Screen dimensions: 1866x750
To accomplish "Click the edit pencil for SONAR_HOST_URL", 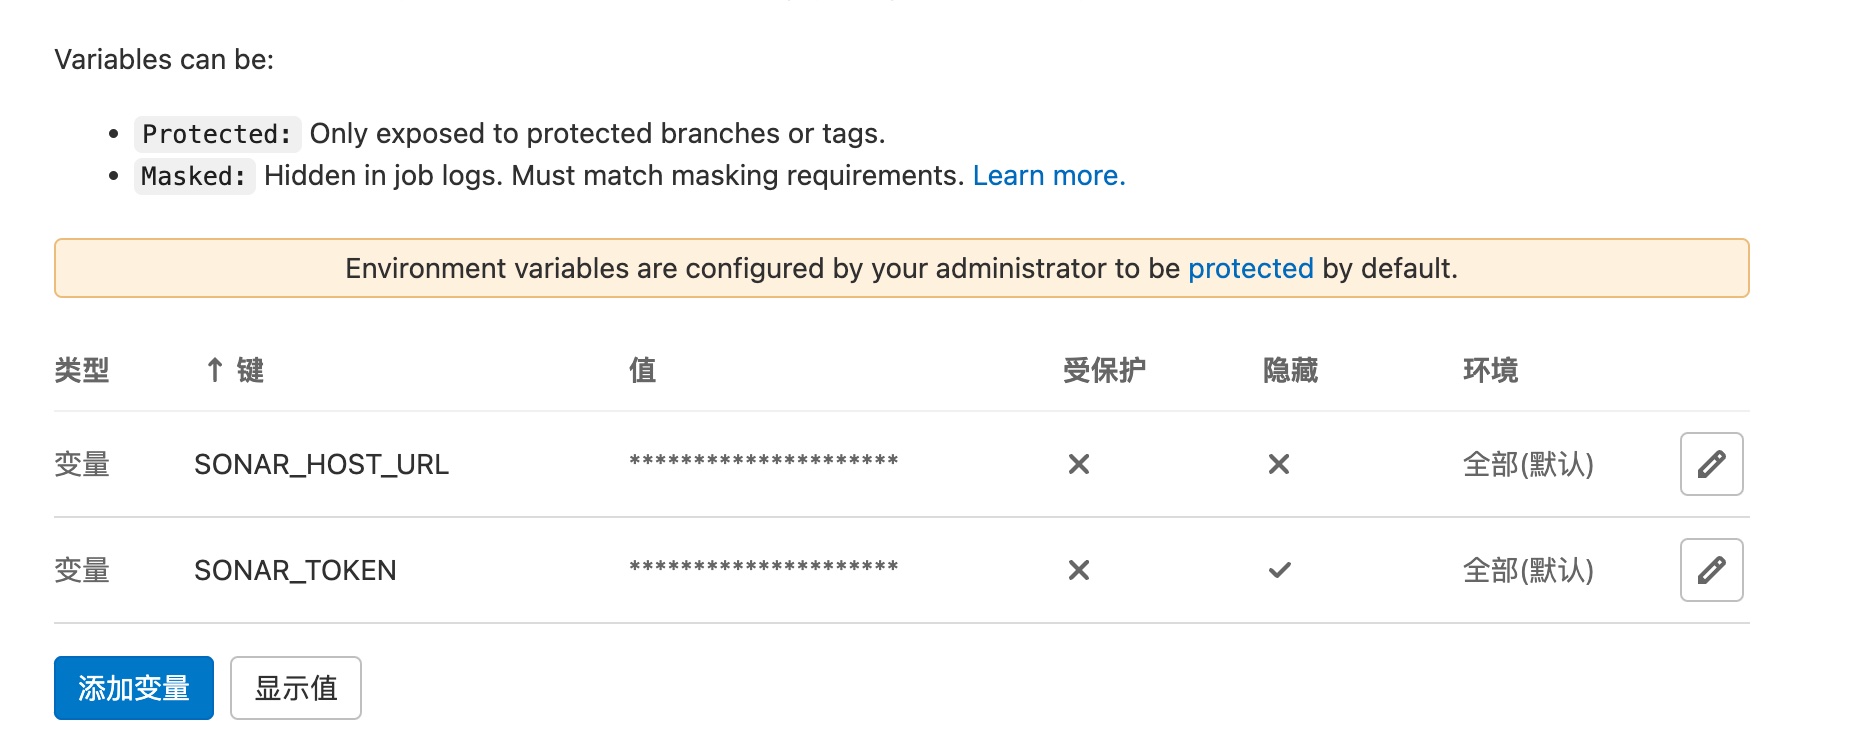I will point(1711,464).
